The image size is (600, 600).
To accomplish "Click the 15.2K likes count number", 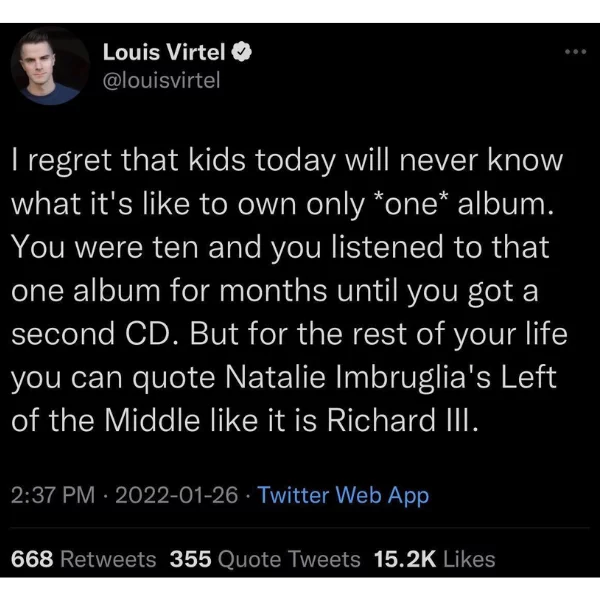I will 405,559.
